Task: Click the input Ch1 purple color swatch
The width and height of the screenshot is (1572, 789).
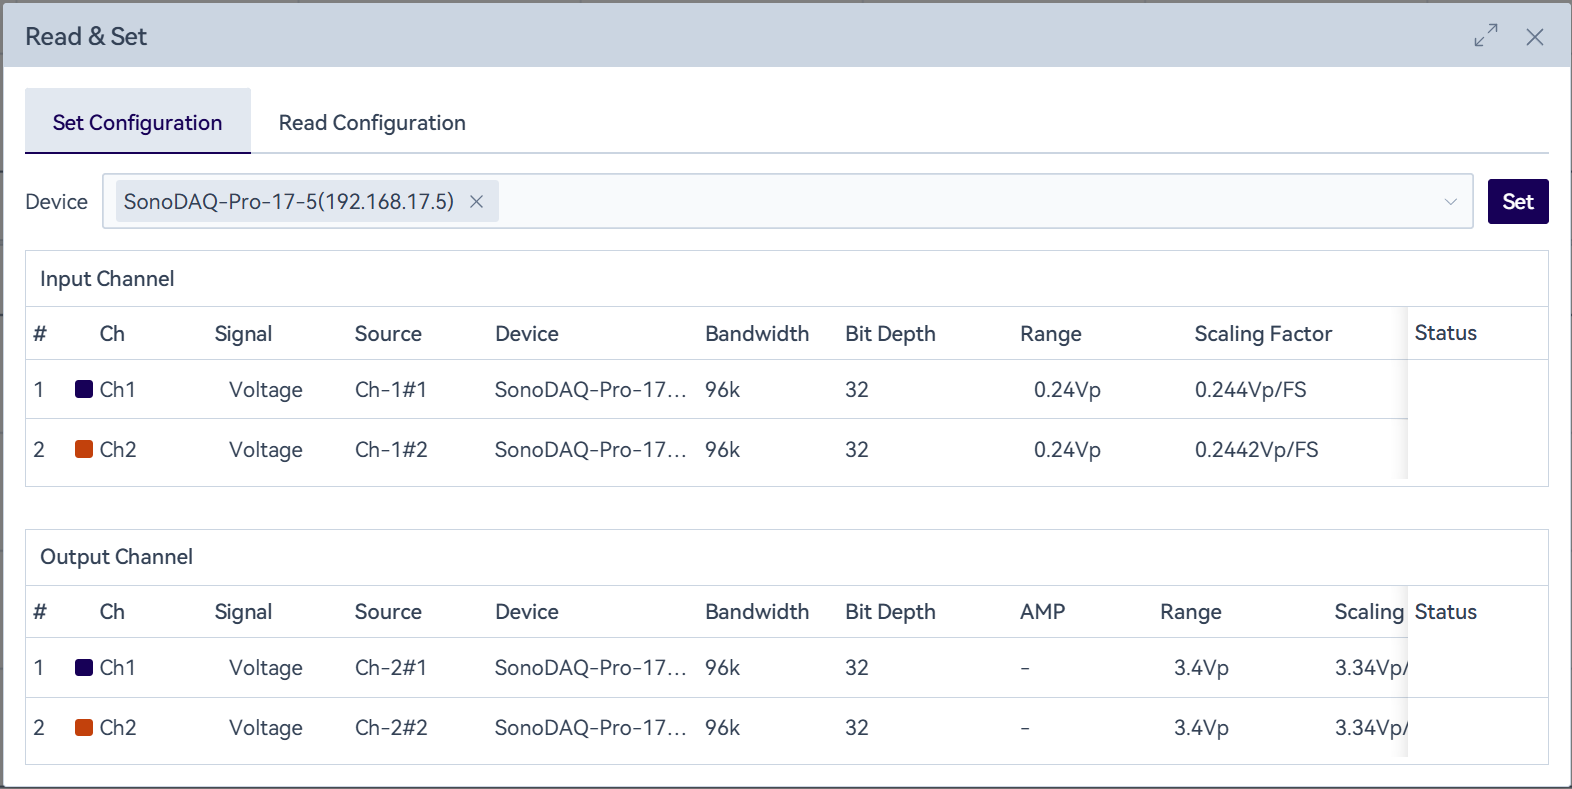Action: [x=84, y=389]
